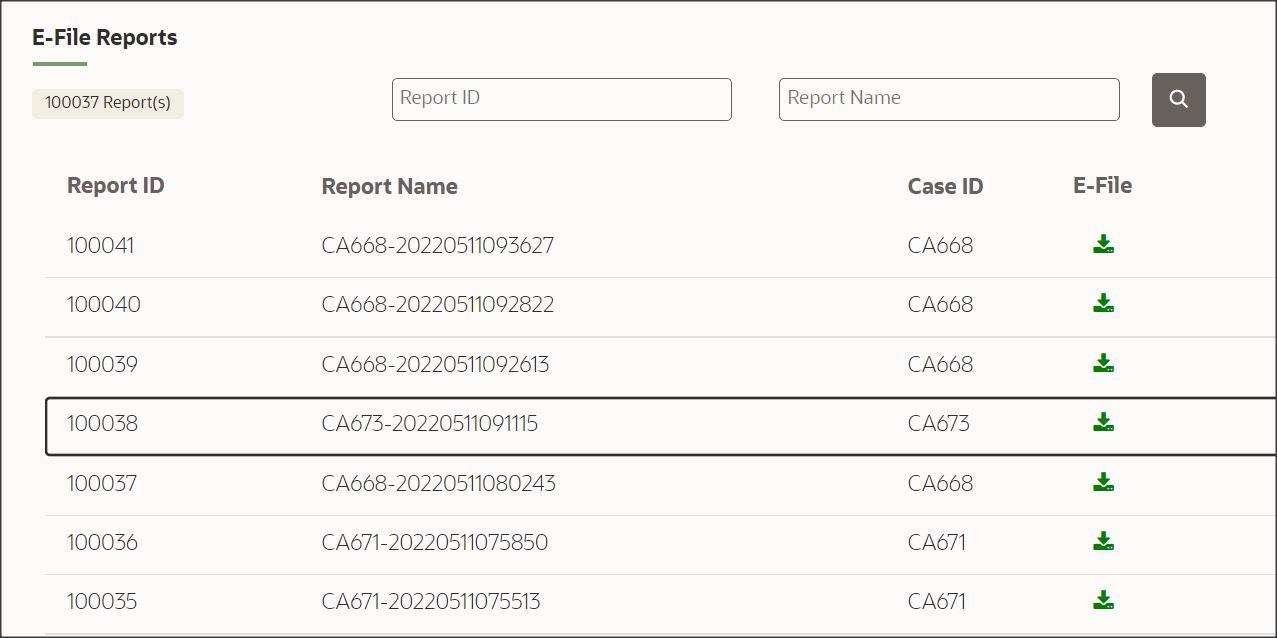
Task: Open report 100041 from the list
Action: [101, 244]
